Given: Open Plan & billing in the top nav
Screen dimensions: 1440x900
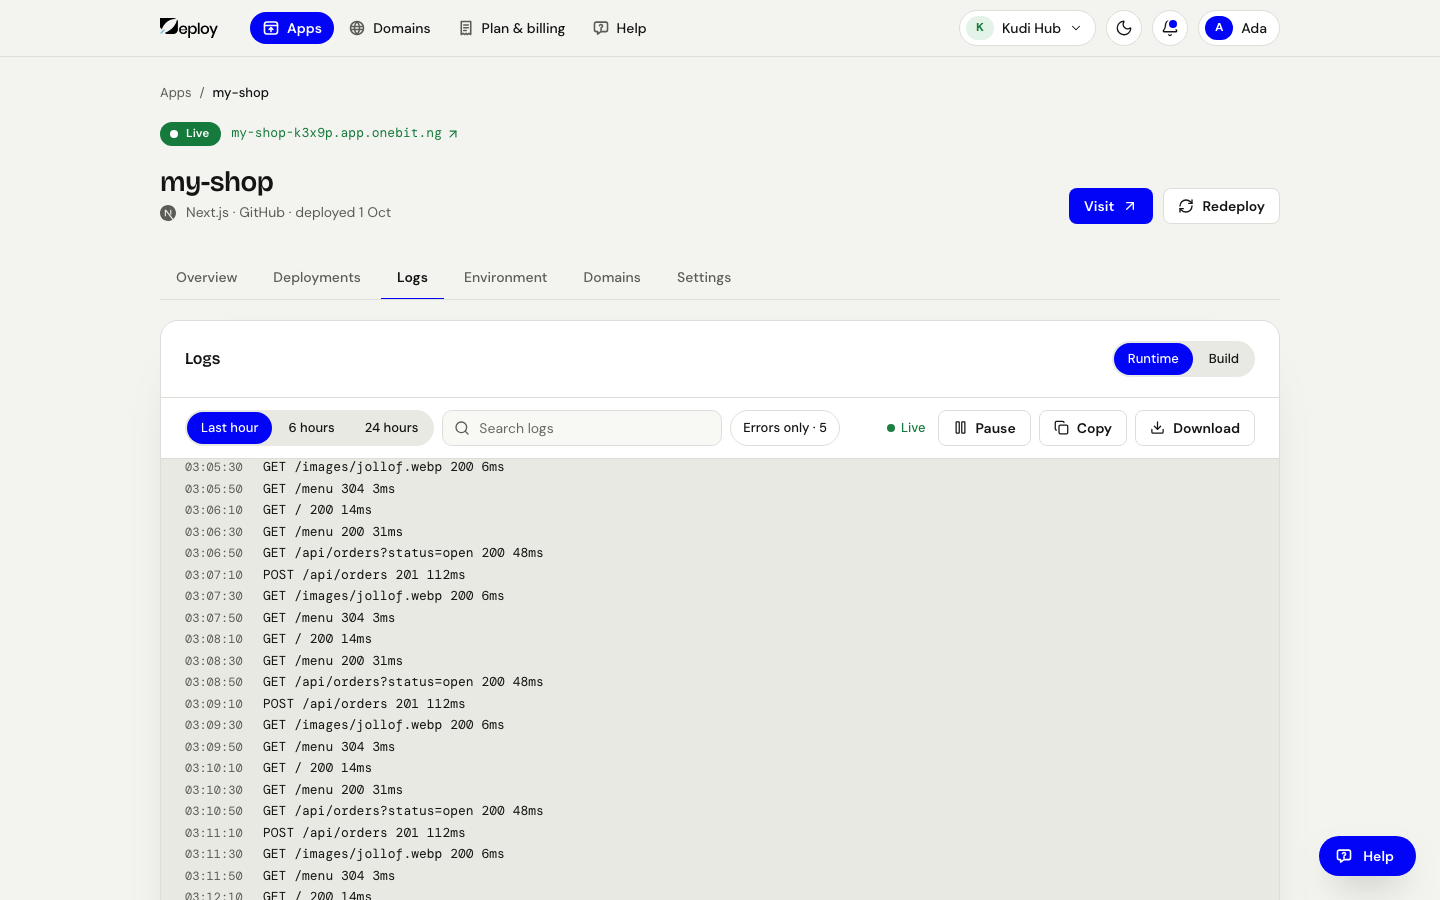Looking at the screenshot, I should click(512, 28).
